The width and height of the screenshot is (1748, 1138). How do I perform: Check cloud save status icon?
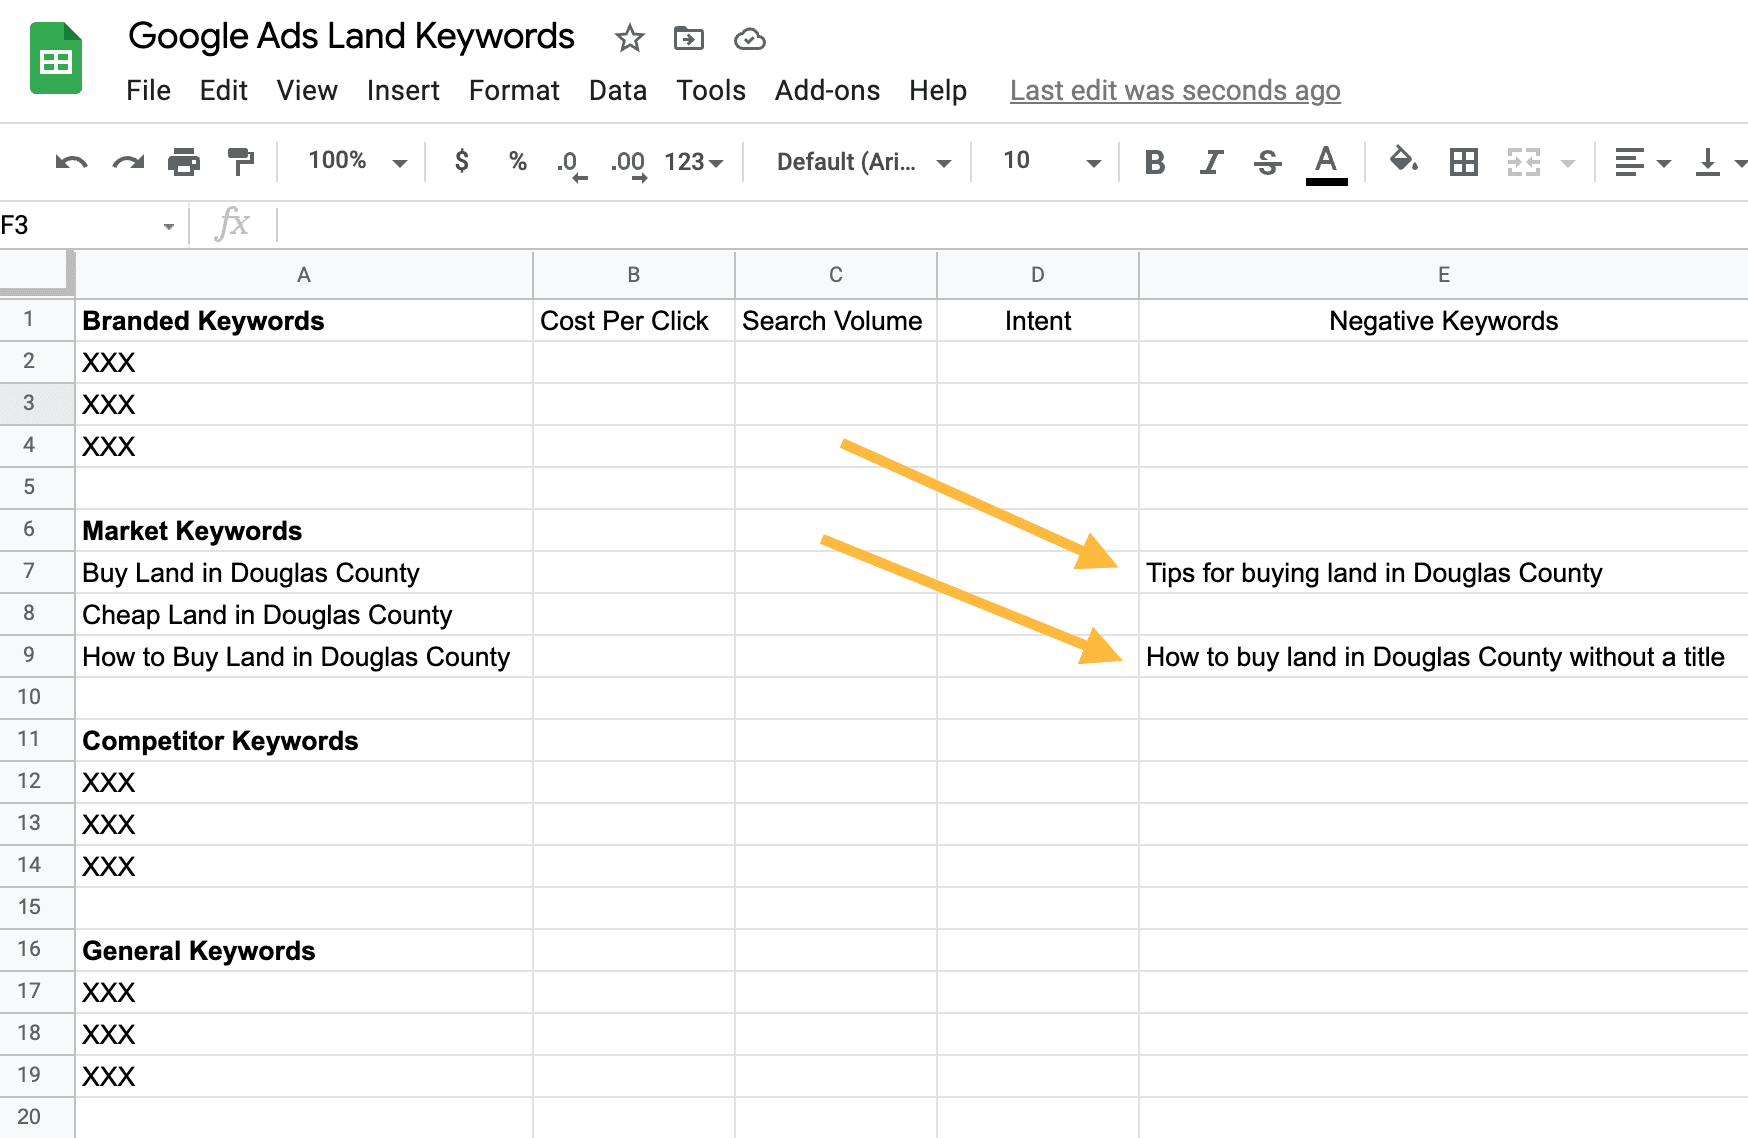click(x=749, y=39)
